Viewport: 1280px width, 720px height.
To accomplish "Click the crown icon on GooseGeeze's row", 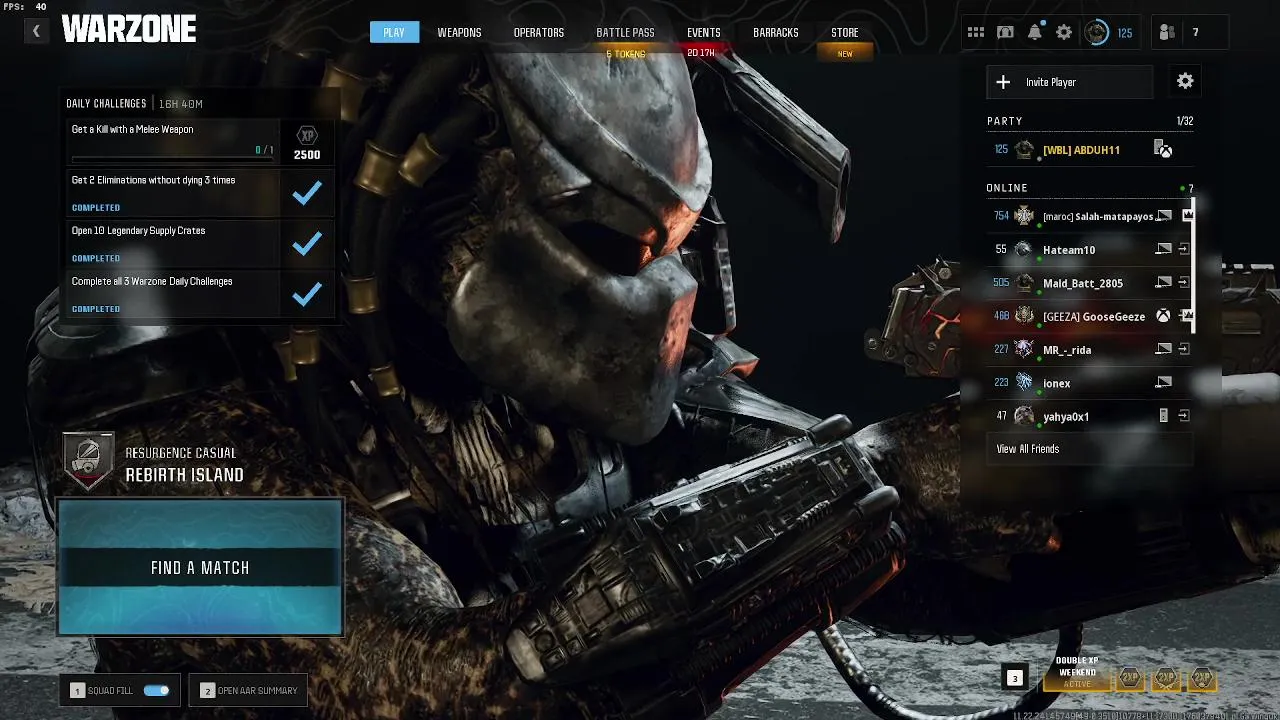I will (x=1188, y=316).
